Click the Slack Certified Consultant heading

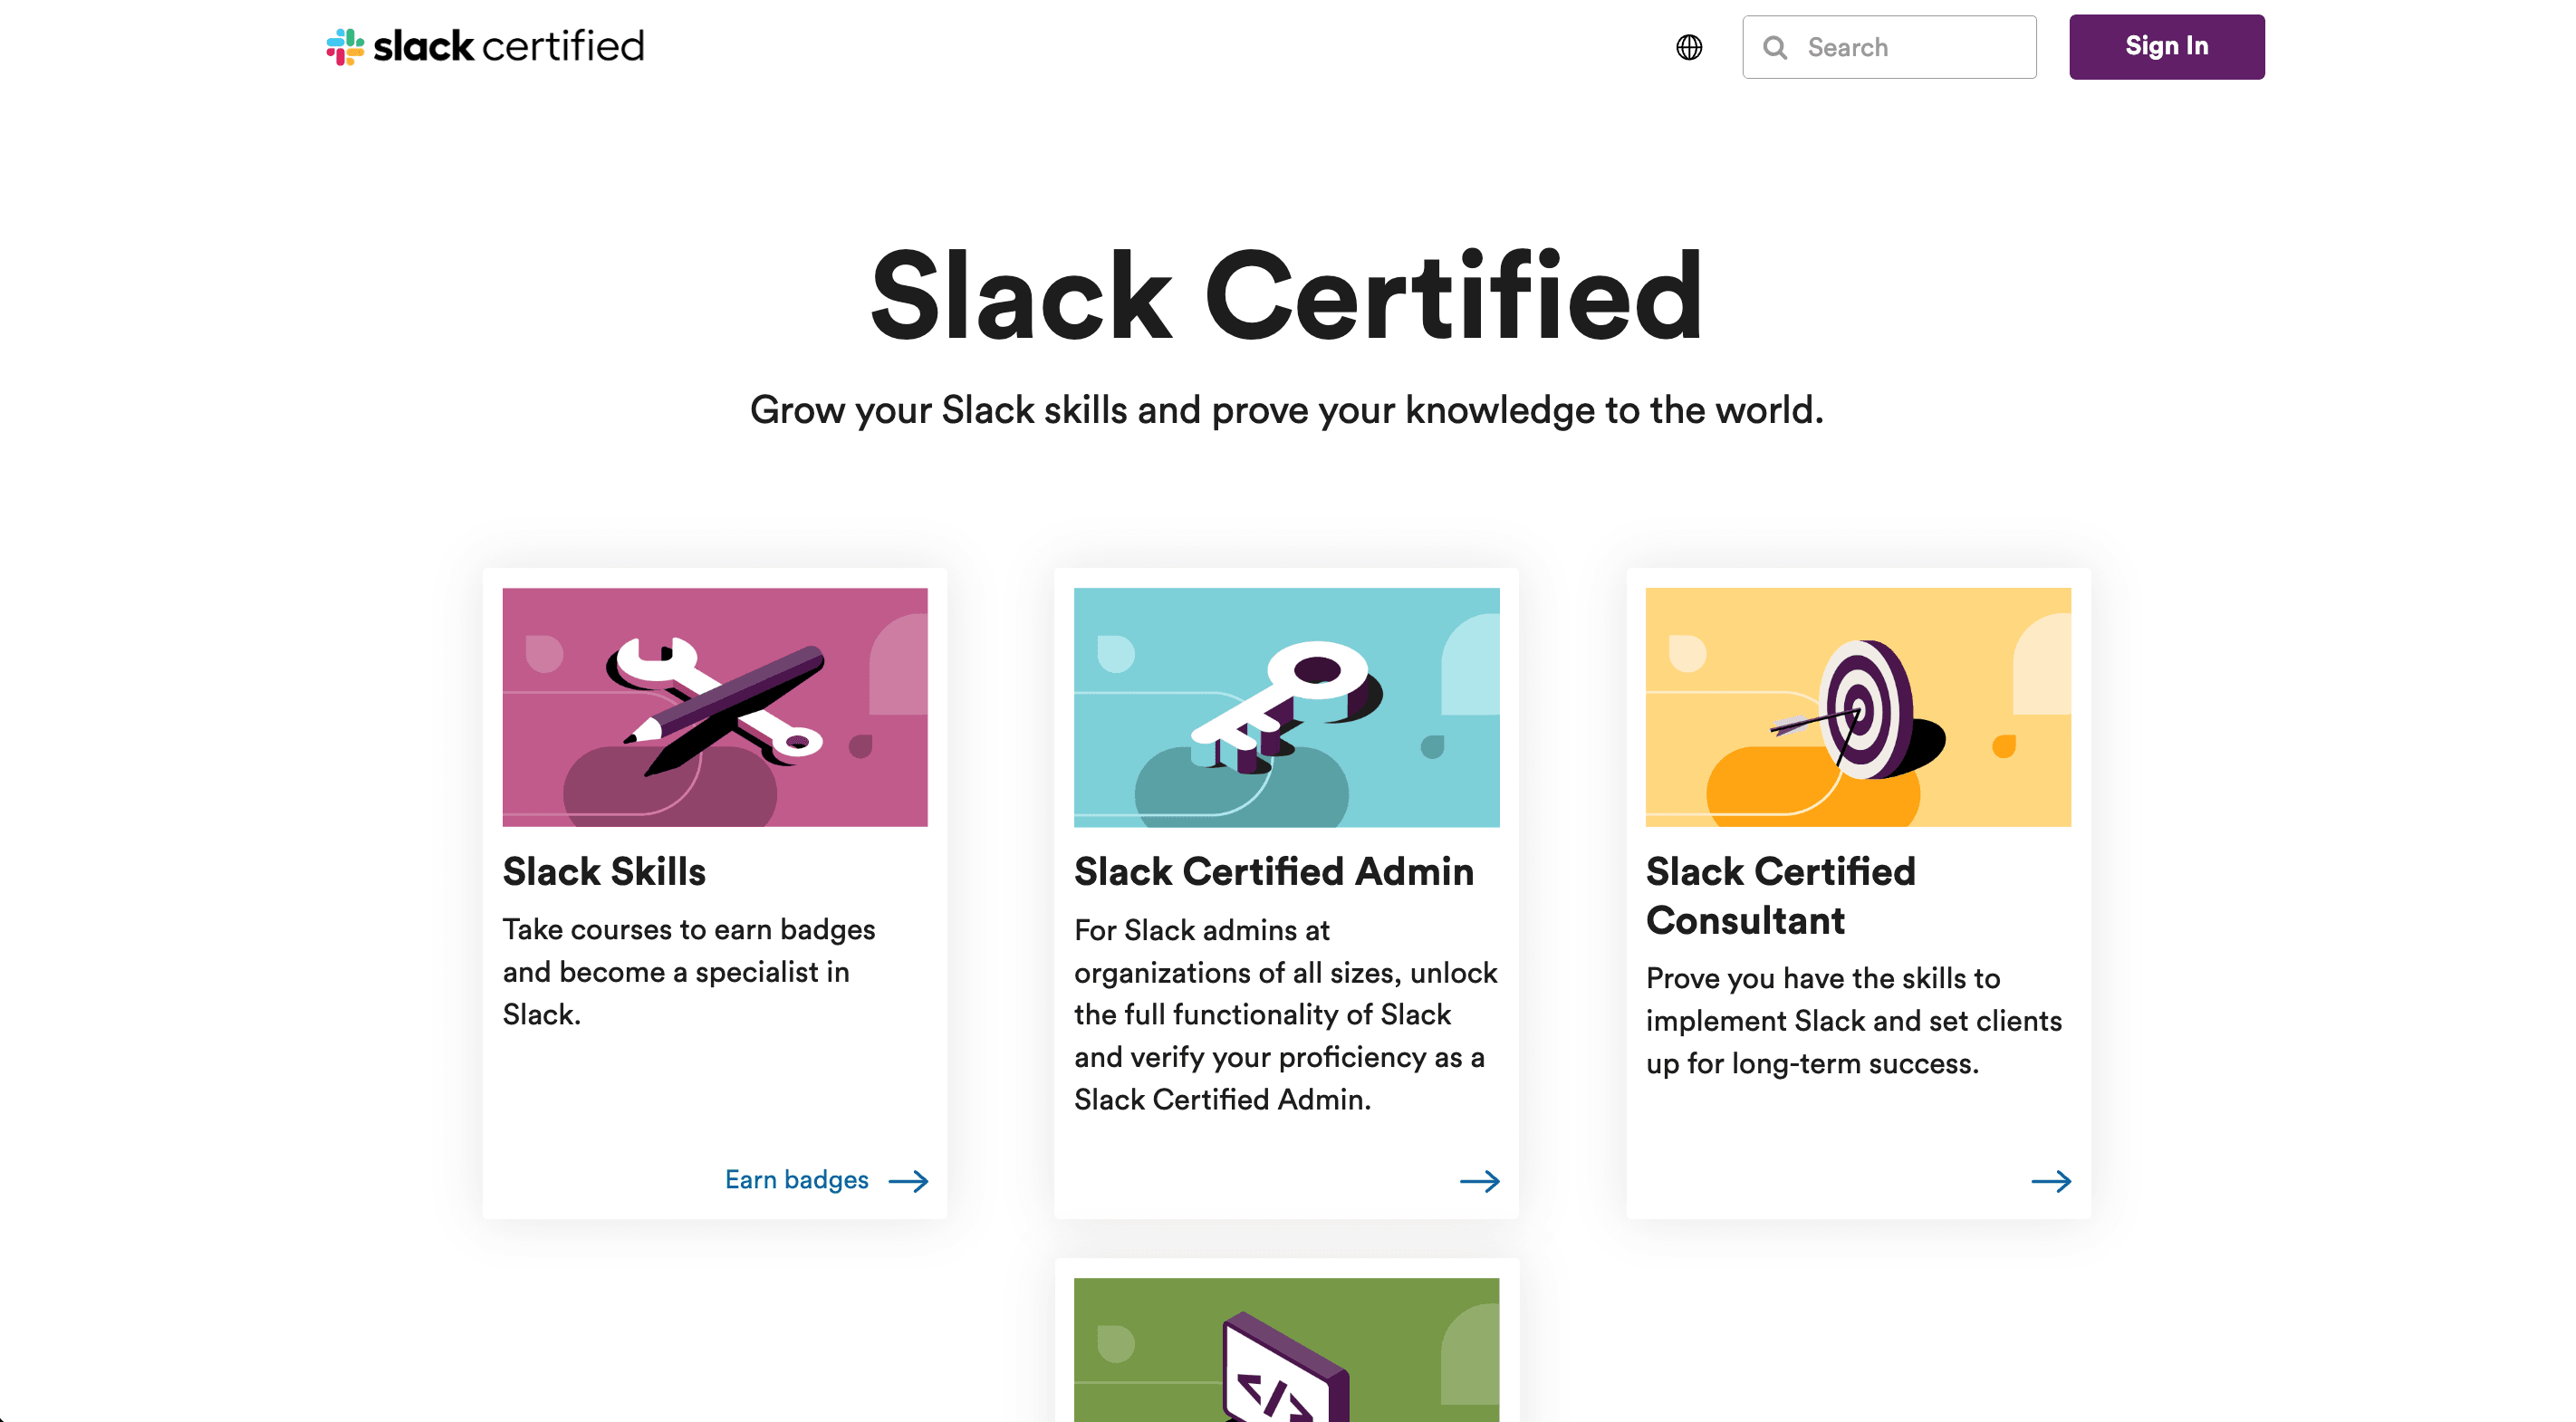(1780, 896)
